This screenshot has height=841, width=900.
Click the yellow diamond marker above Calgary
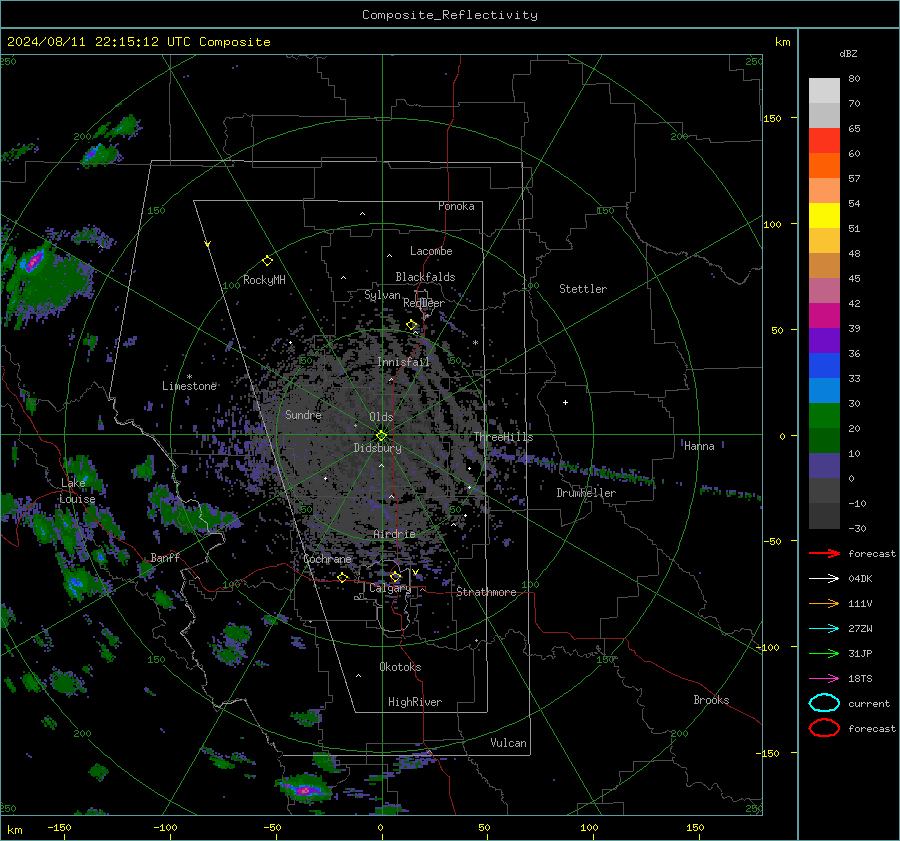click(395, 576)
